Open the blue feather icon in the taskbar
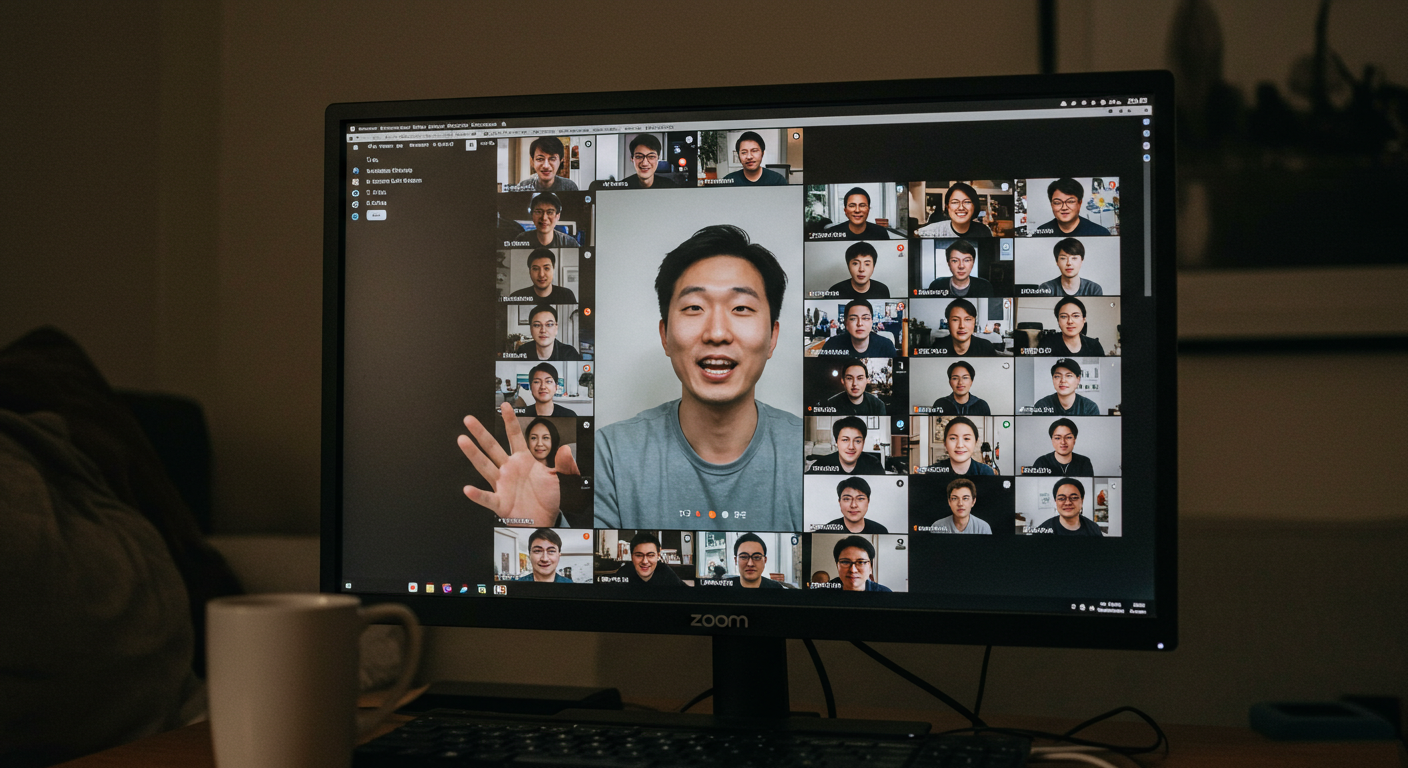The image size is (1408, 768). coord(464,588)
